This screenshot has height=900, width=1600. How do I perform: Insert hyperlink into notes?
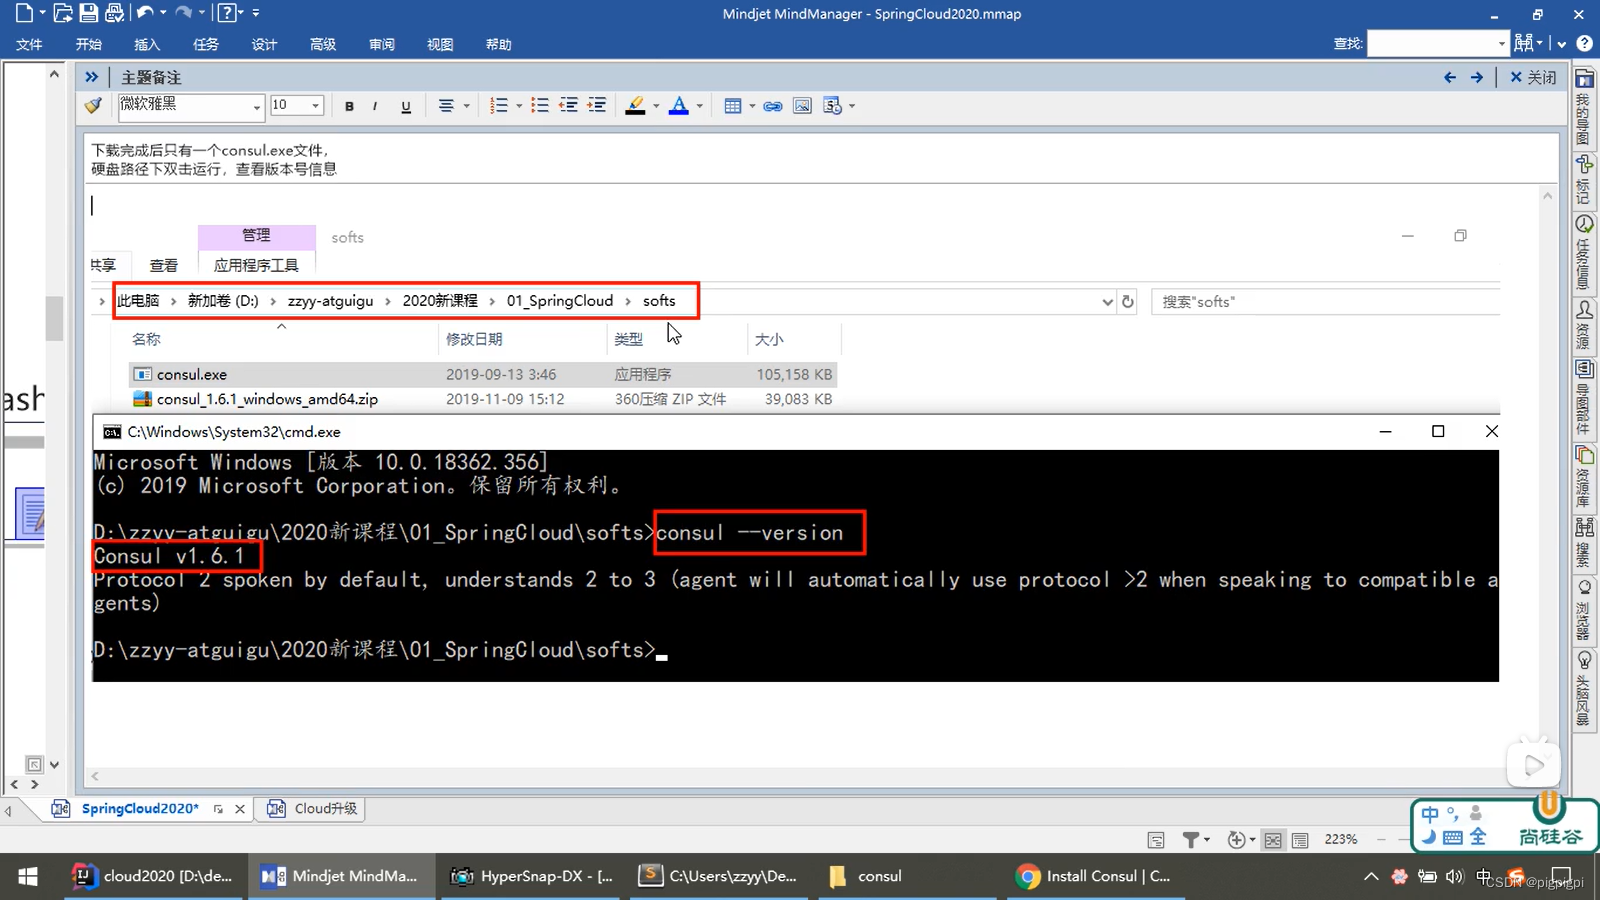[x=773, y=106]
